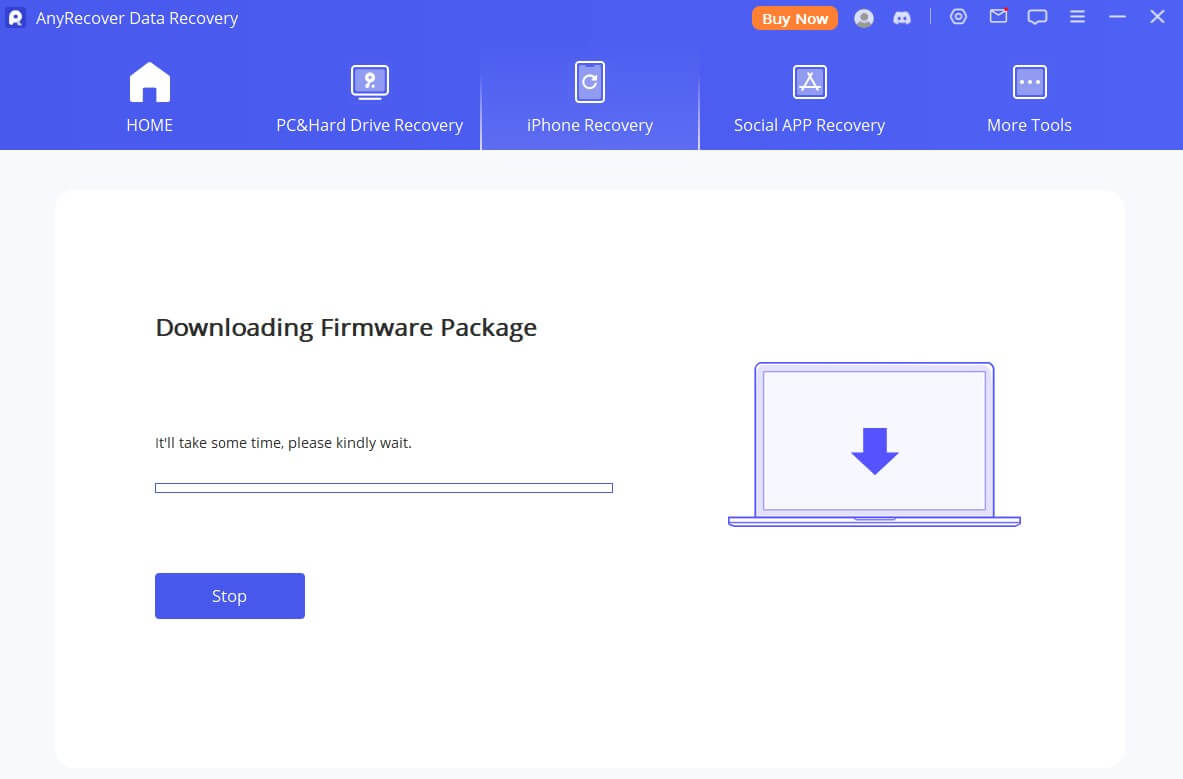This screenshot has height=779, width=1183.
Task: Open the settings wheel icon
Action: 958,17
